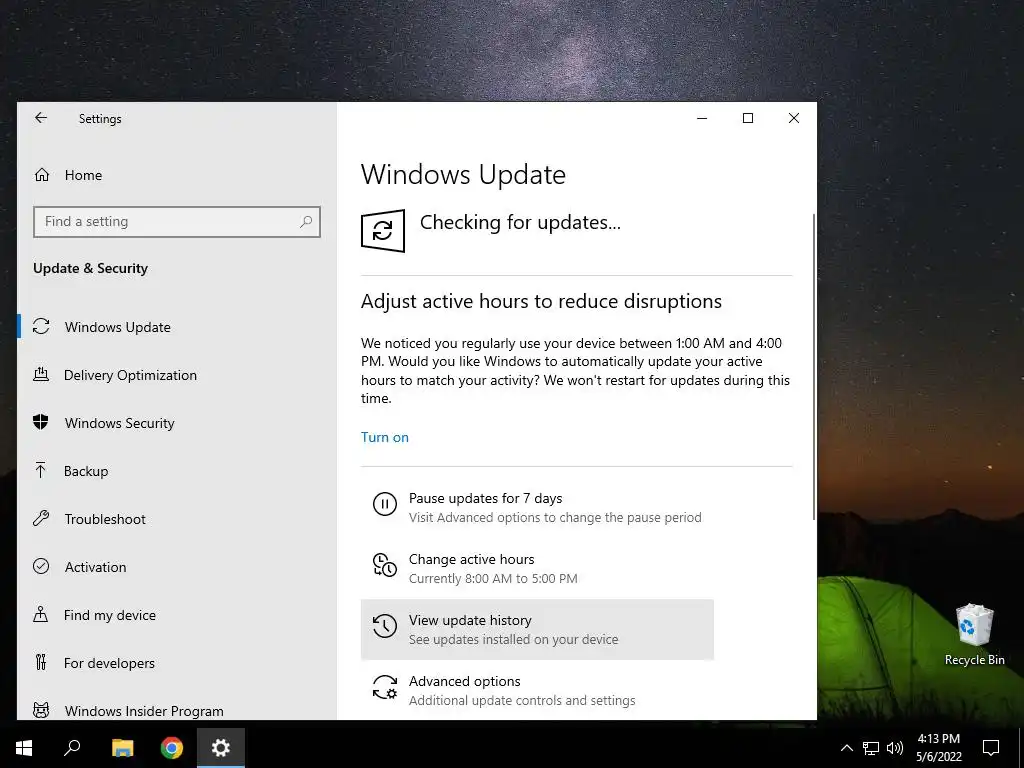Click the Settings gear on the taskbar
This screenshot has width=1024, height=768.
click(x=221, y=748)
